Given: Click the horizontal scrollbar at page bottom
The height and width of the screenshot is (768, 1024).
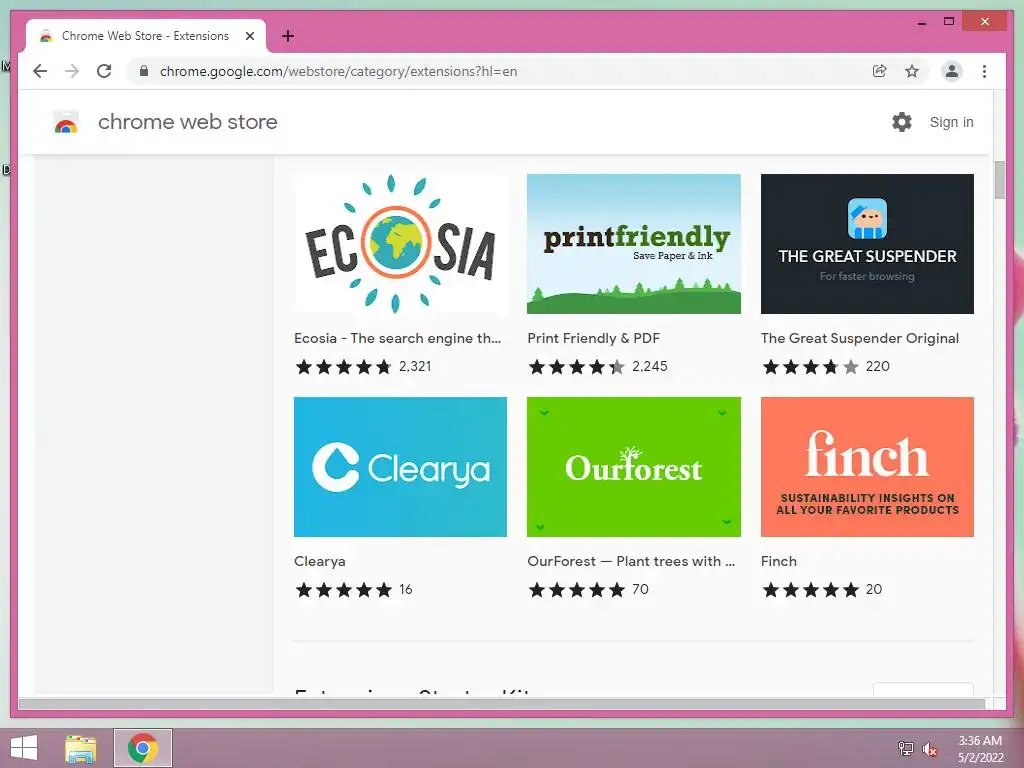Looking at the screenshot, I should 502,703.
